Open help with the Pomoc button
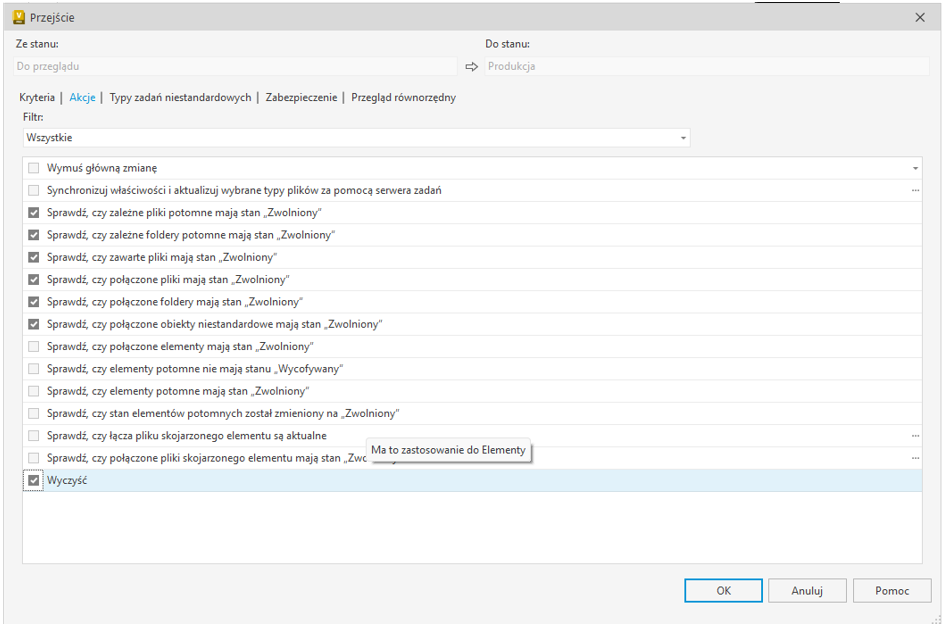 (x=892, y=591)
